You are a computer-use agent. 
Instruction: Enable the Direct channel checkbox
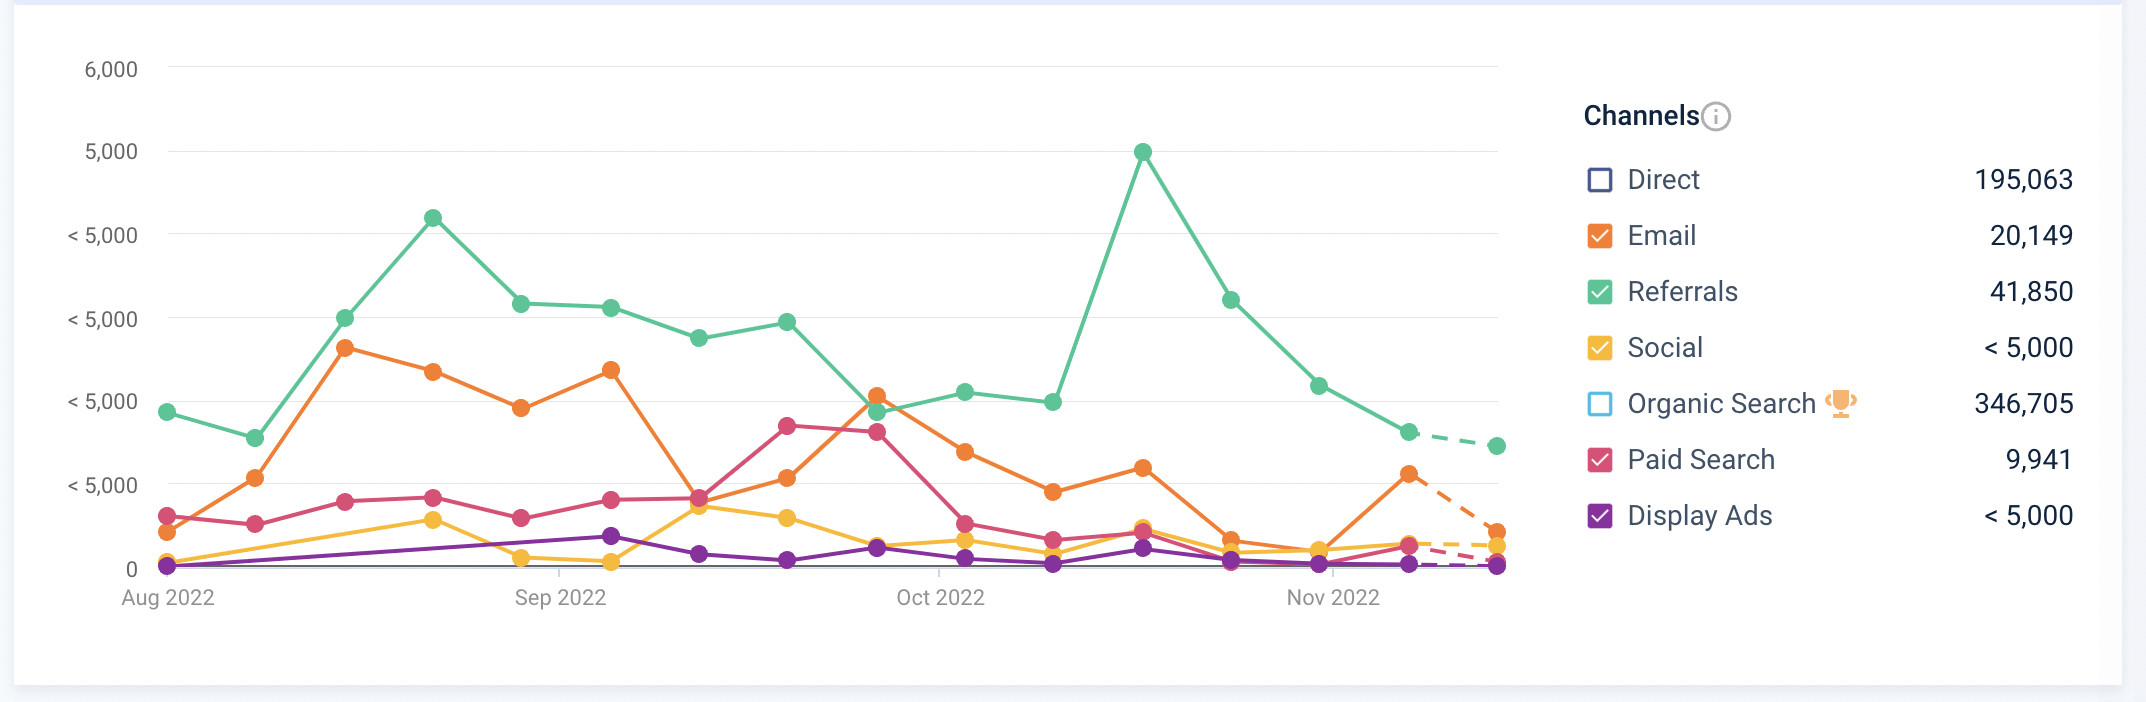1600,180
